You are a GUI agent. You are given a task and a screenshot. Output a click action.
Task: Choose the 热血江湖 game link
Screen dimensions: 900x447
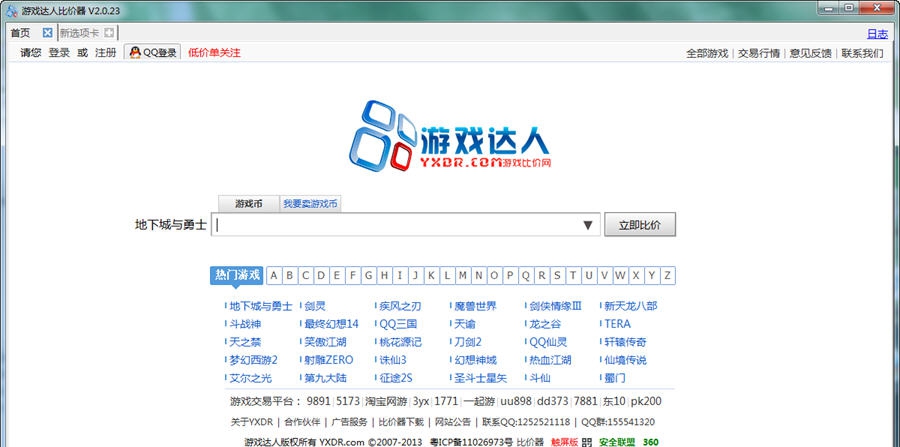coord(550,360)
